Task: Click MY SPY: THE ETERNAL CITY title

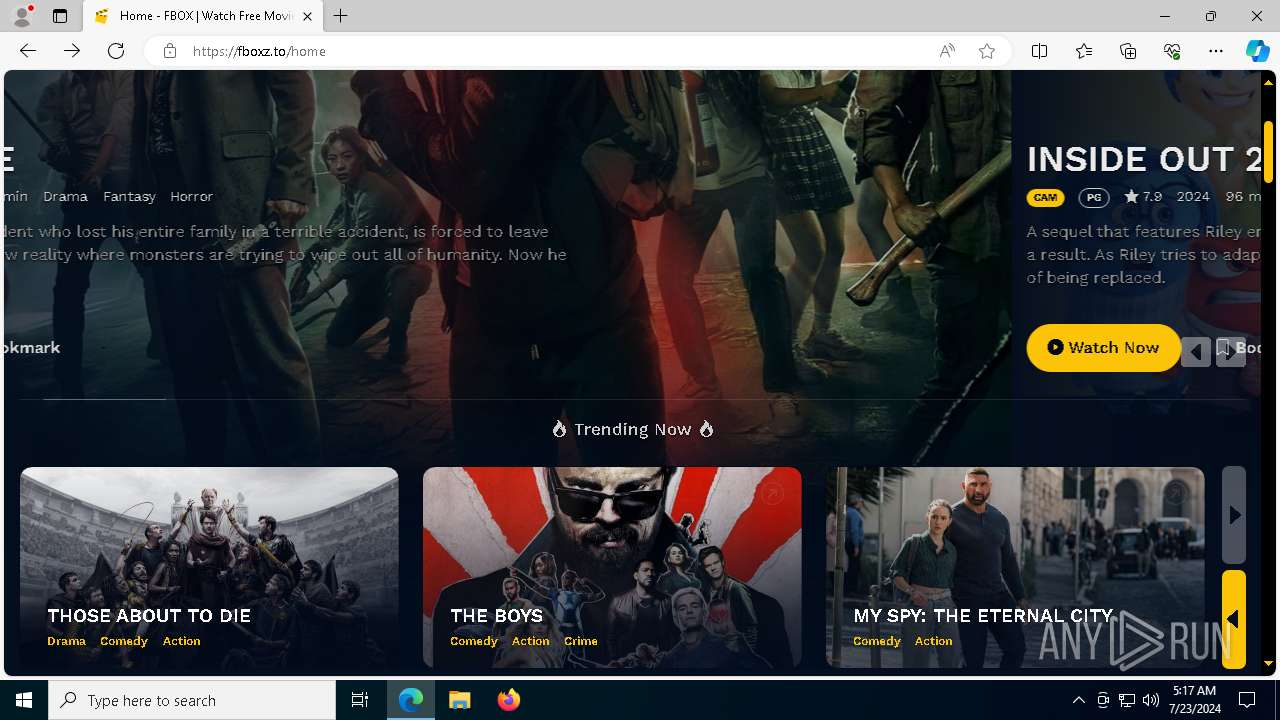Action: (x=983, y=616)
